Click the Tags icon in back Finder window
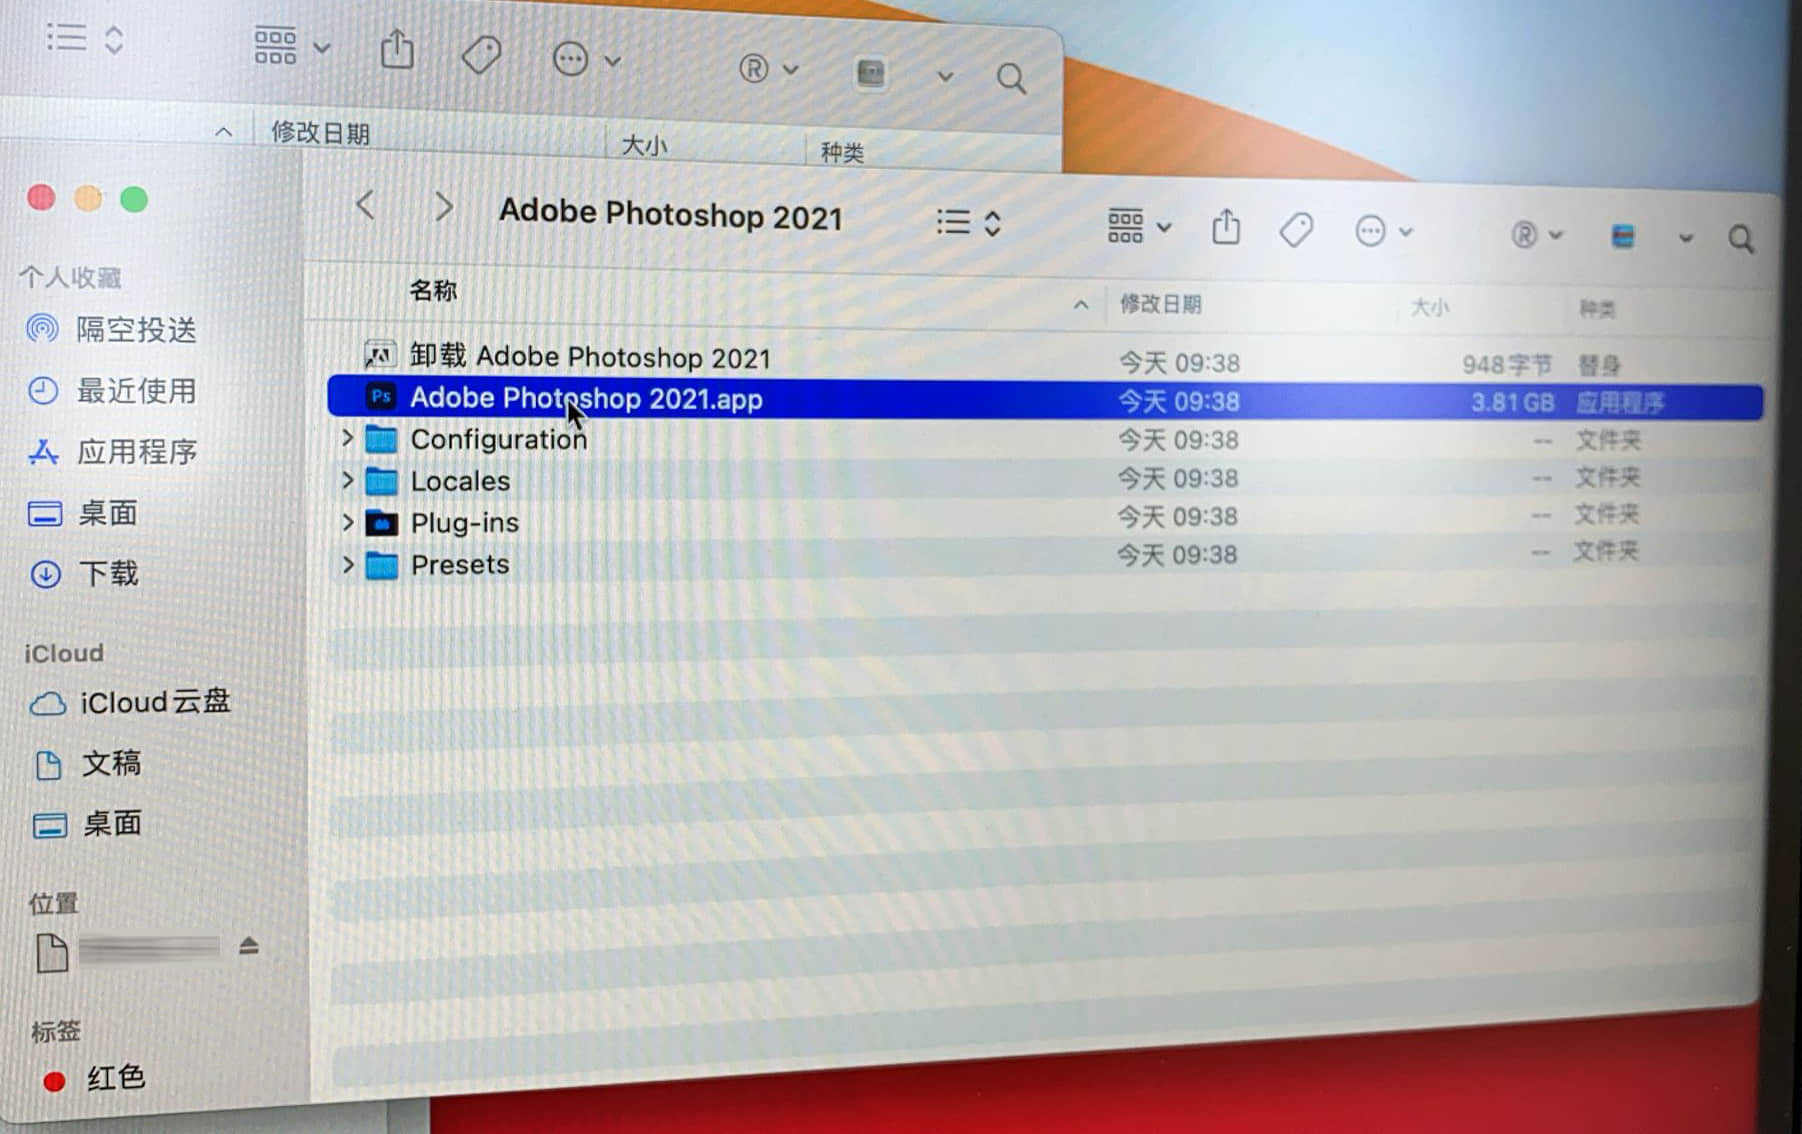 point(481,54)
